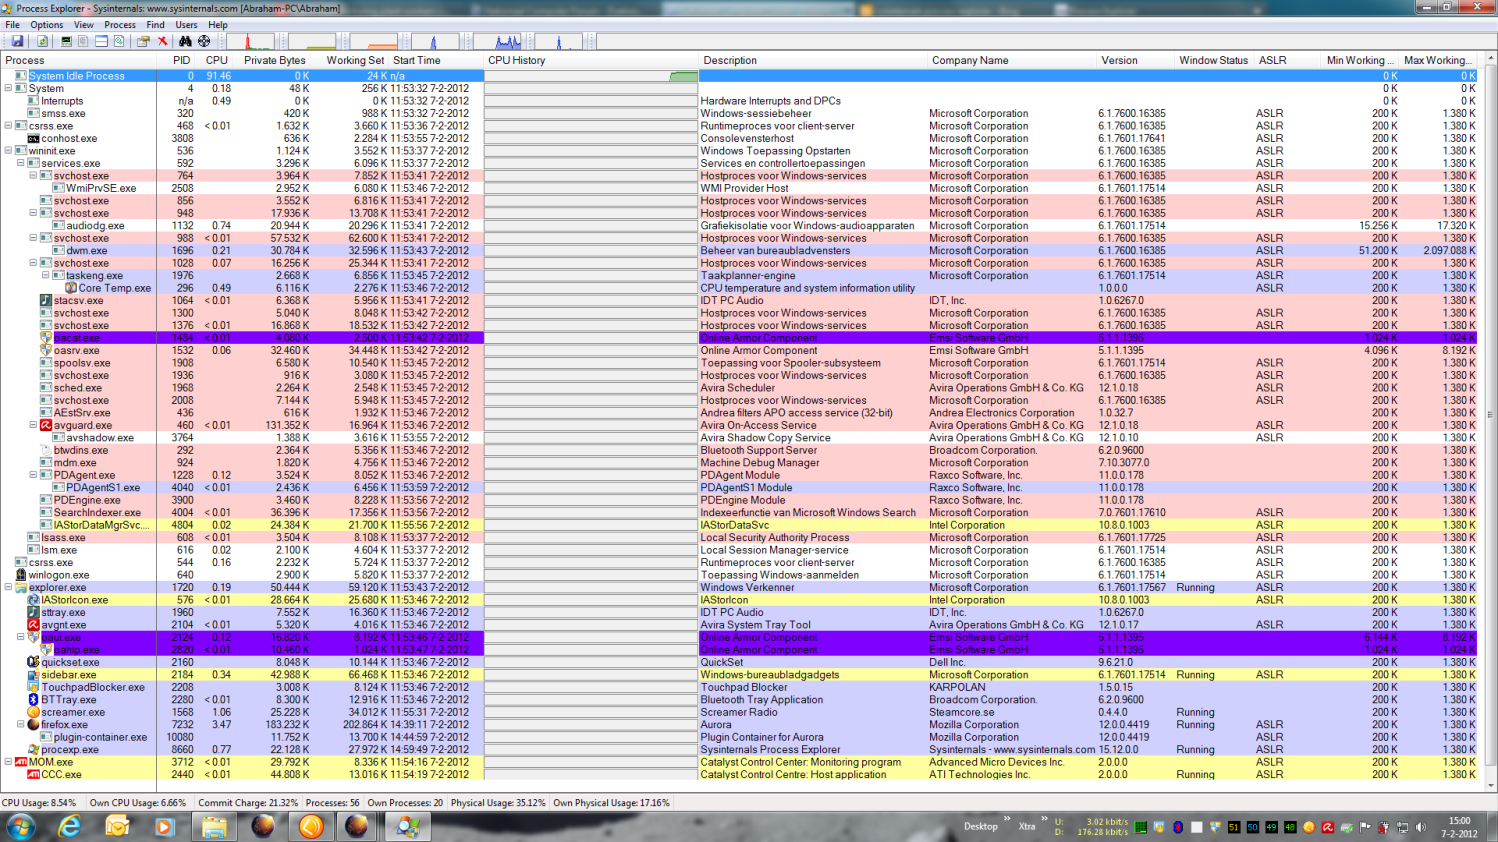This screenshot has height=842, width=1498.
Task: Click the Core Temp.exe process icon
Action: click(71, 288)
